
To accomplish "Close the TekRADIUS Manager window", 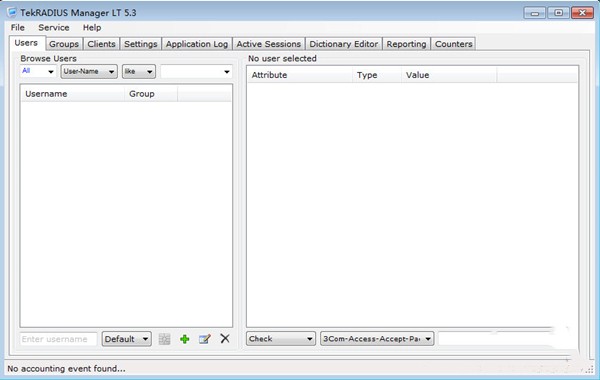I will (x=582, y=13).
